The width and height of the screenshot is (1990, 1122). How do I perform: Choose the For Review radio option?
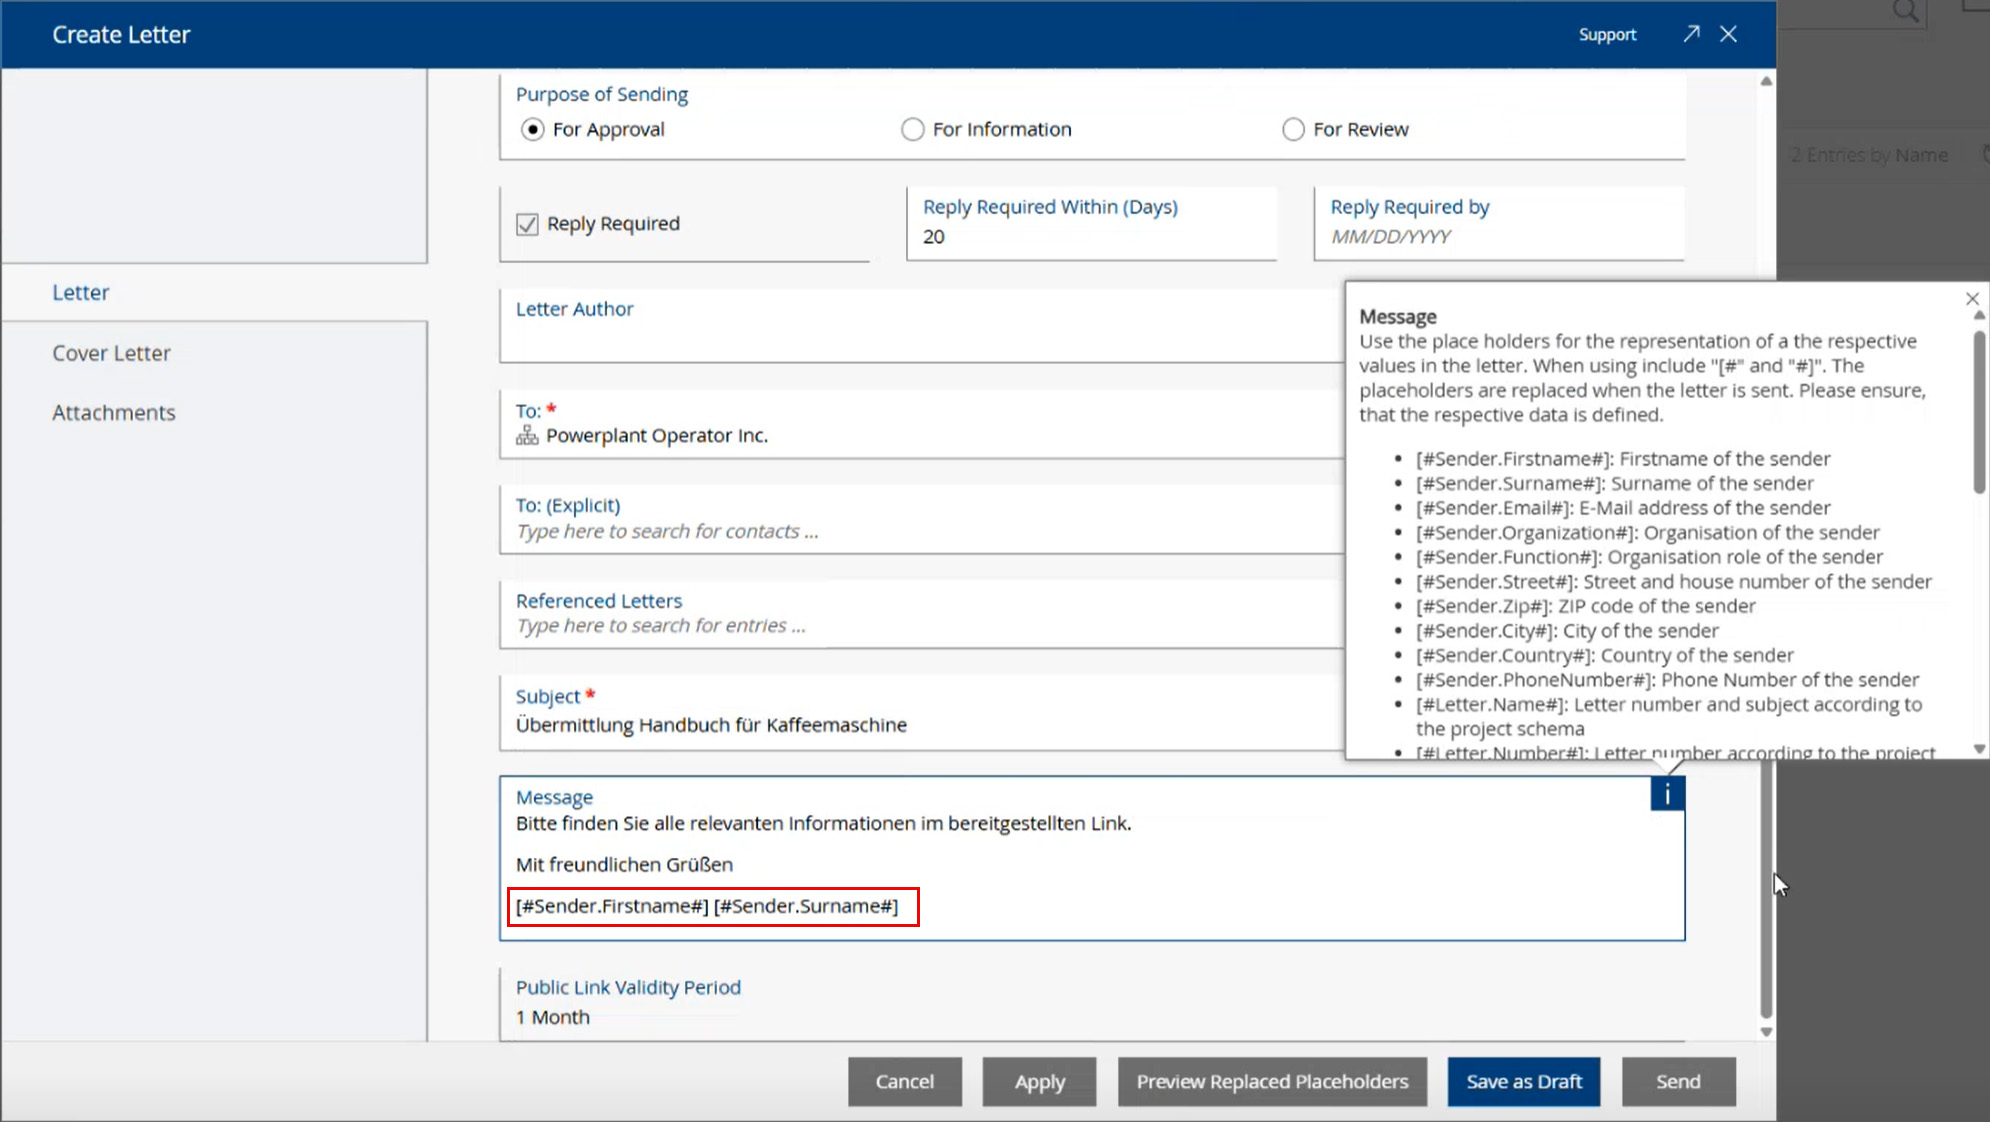click(x=1293, y=130)
